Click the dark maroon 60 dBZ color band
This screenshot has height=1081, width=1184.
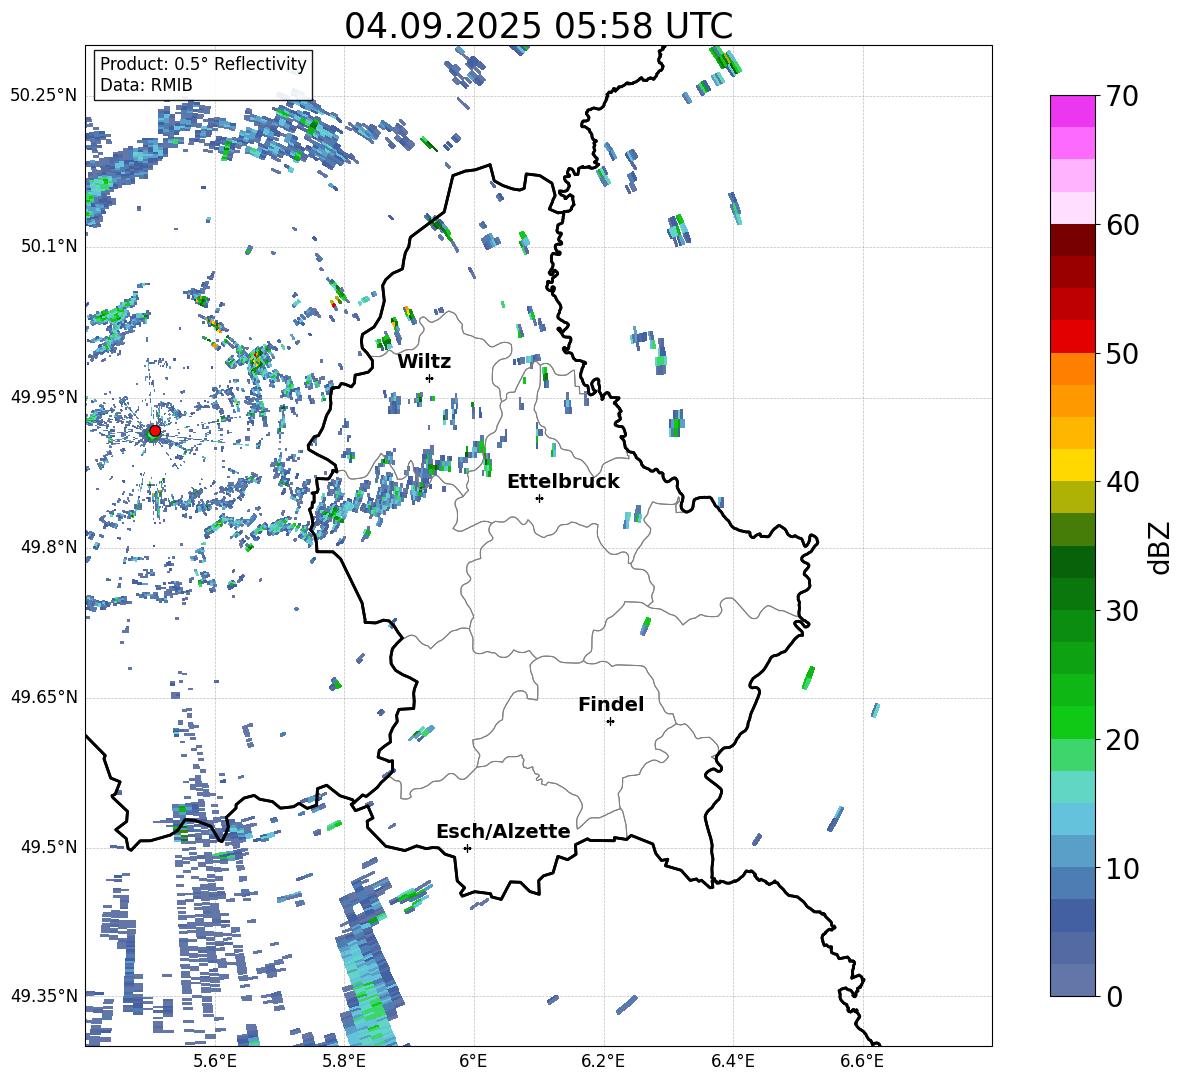(x=1072, y=240)
